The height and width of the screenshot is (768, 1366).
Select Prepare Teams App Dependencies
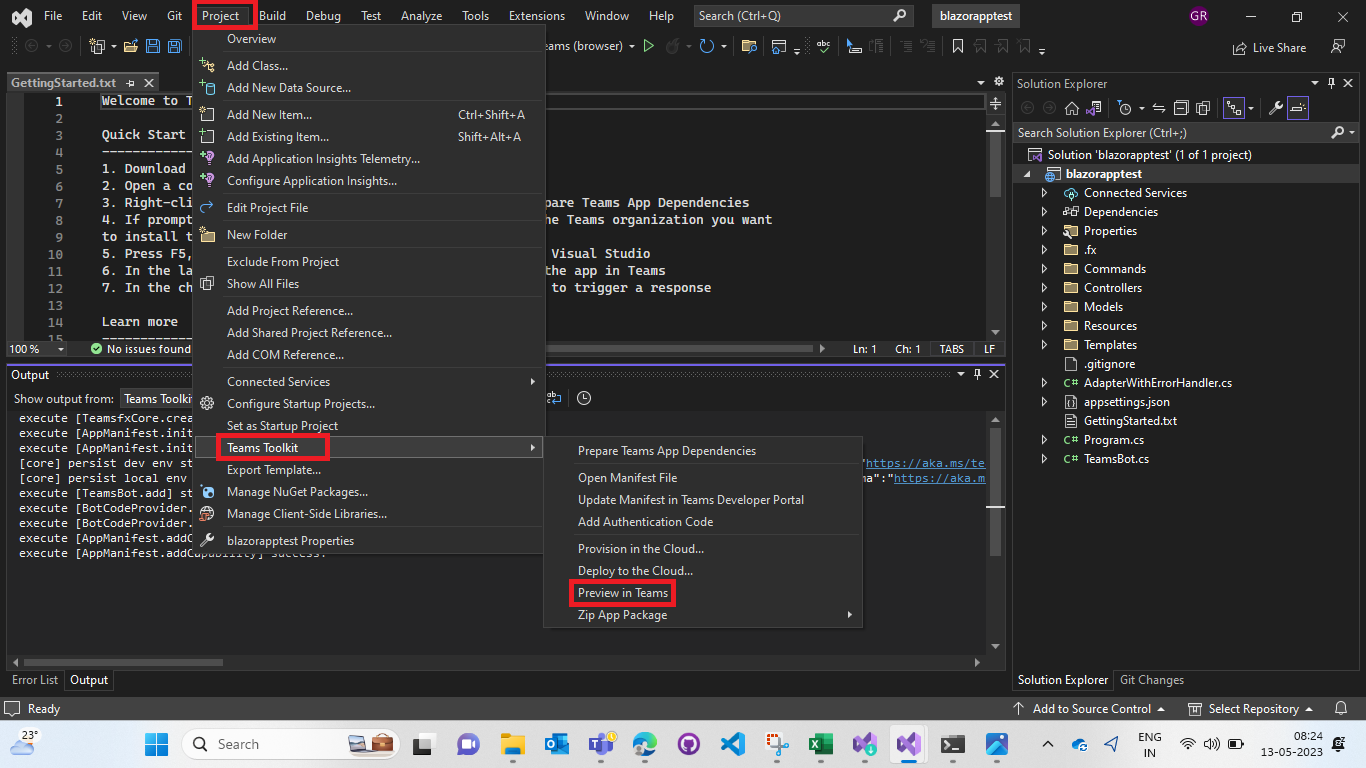667,451
